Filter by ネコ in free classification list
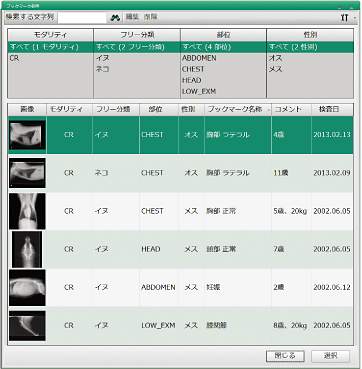362x369 pixels. click(137, 69)
